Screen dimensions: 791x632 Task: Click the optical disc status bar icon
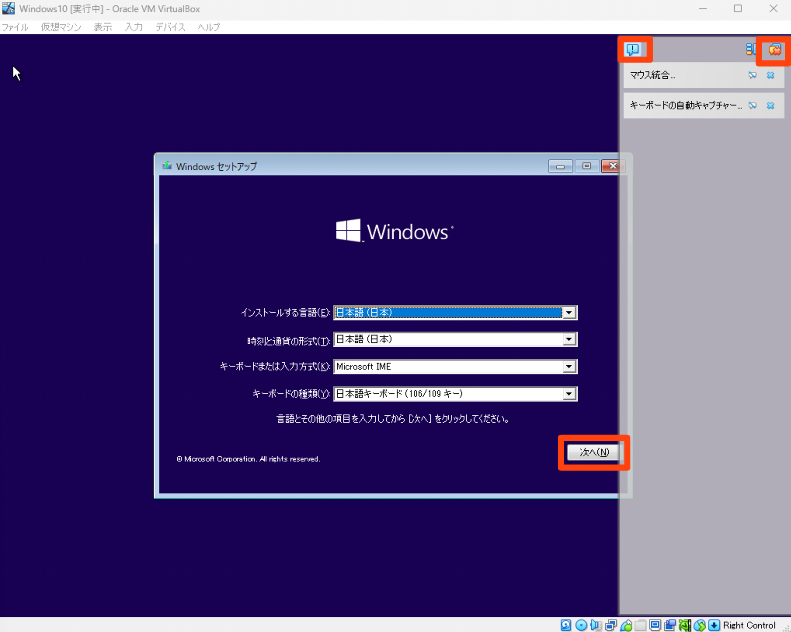point(581,625)
